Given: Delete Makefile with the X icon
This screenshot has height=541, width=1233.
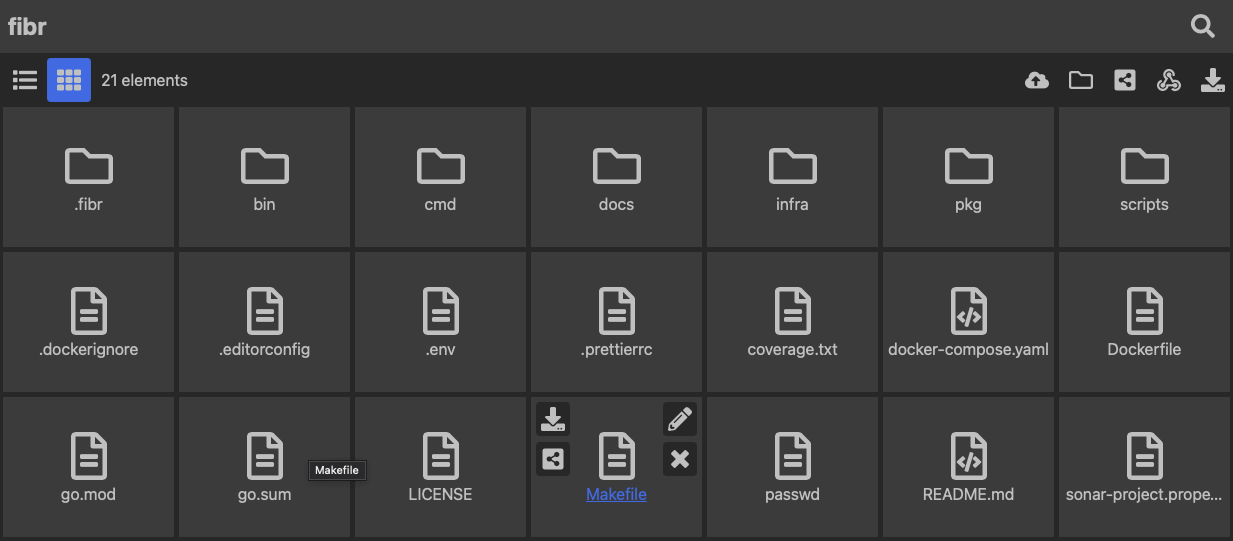Looking at the screenshot, I should (x=679, y=459).
